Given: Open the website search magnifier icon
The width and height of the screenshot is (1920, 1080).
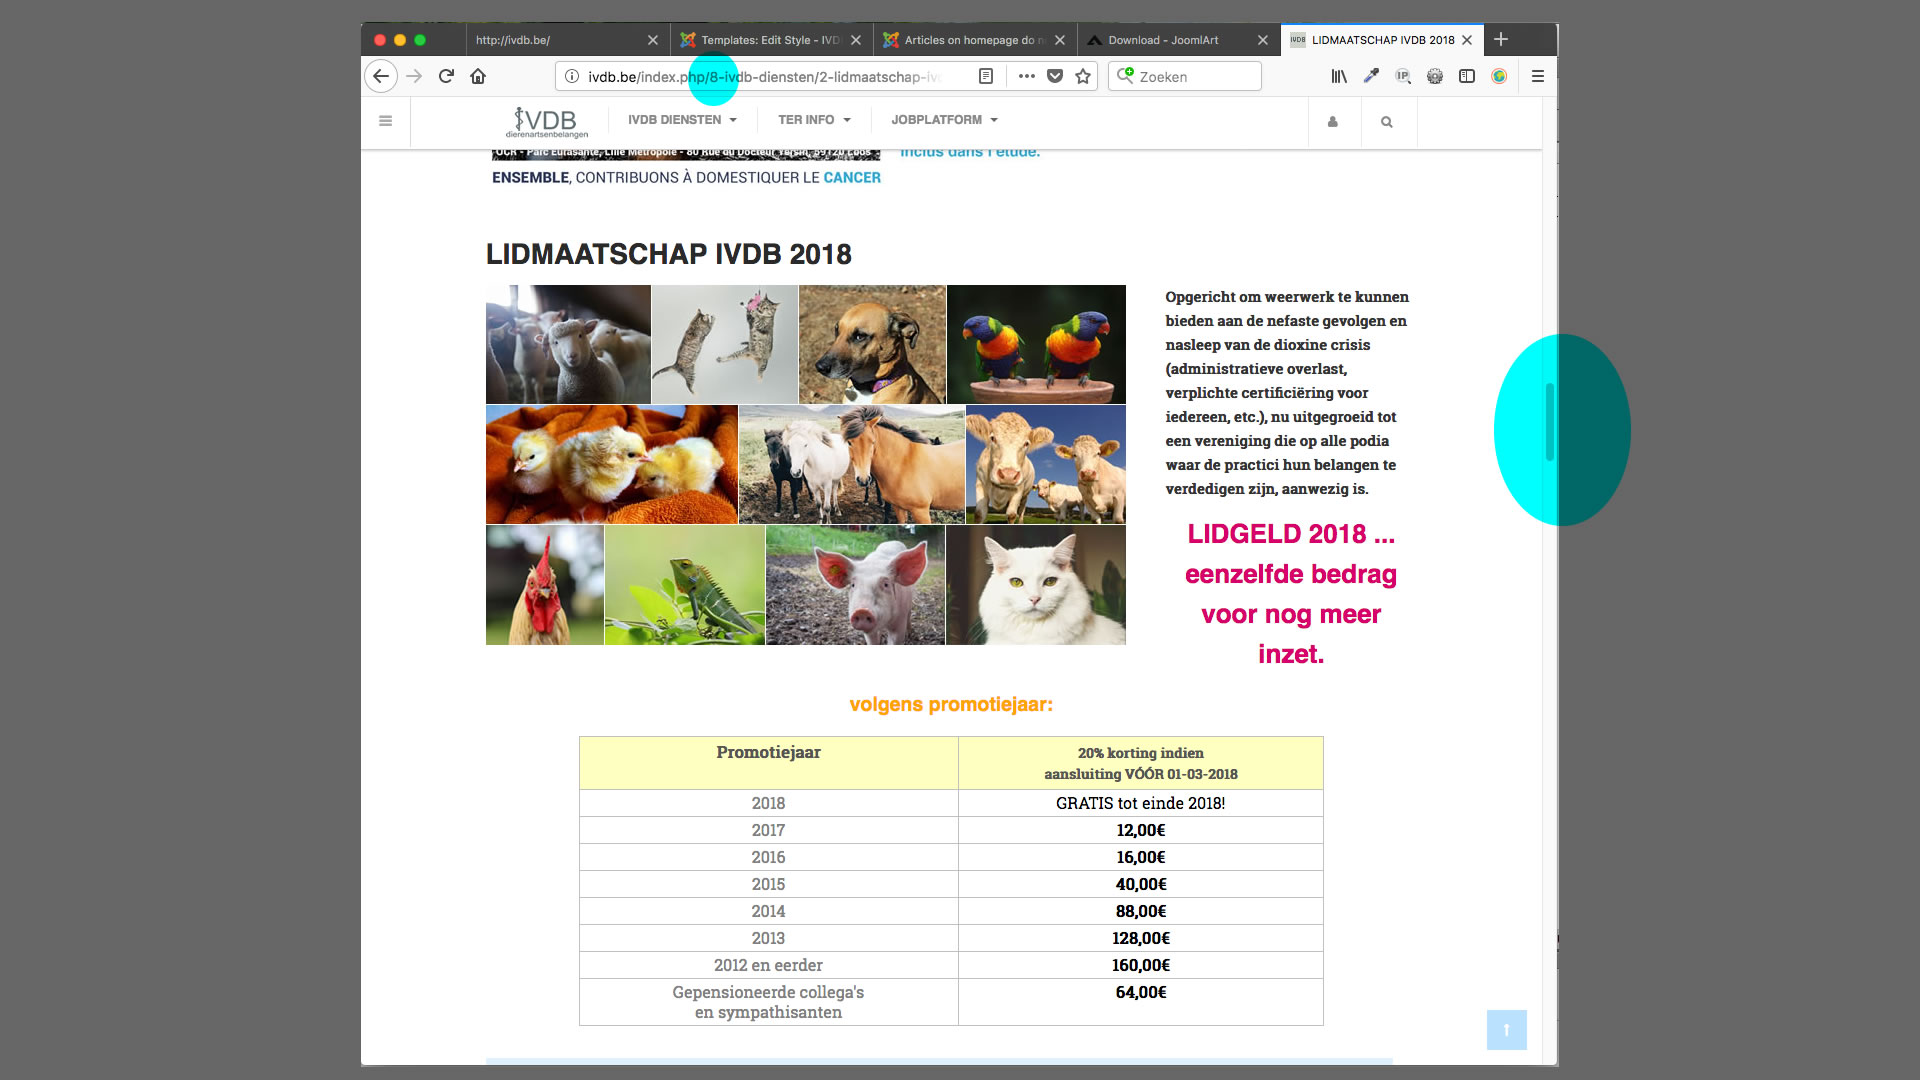Looking at the screenshot, I should 1387,122.
